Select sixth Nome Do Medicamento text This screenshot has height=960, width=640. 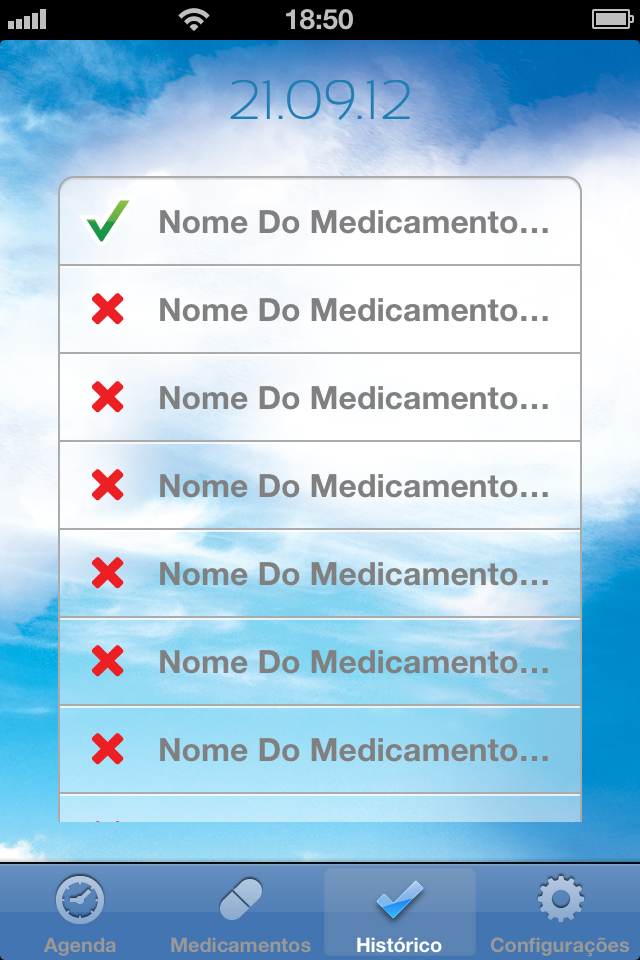354,662
